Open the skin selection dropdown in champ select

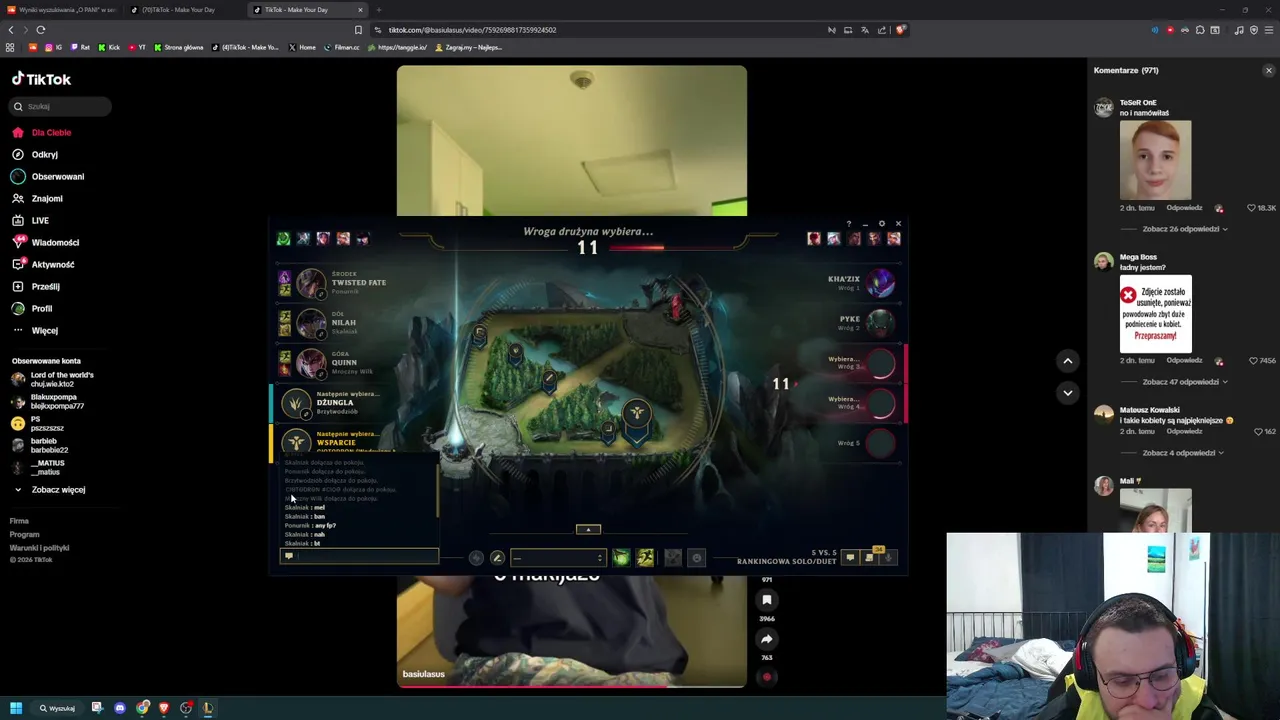[557, 557]
